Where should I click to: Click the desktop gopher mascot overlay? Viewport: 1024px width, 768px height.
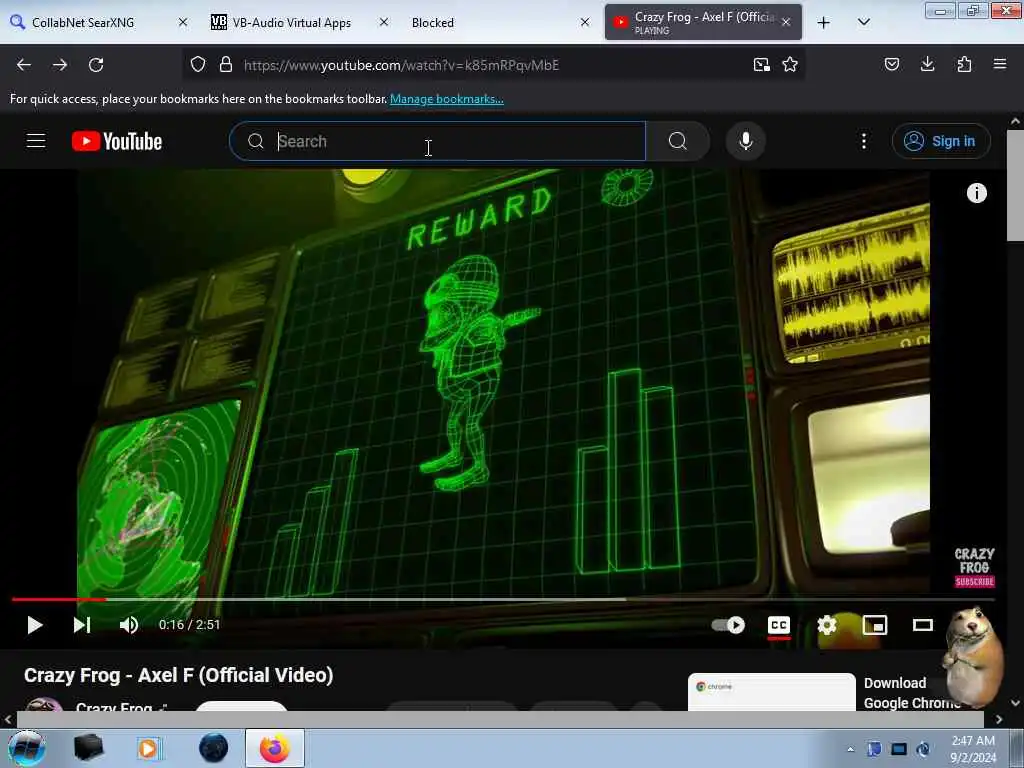click(974, 658)
